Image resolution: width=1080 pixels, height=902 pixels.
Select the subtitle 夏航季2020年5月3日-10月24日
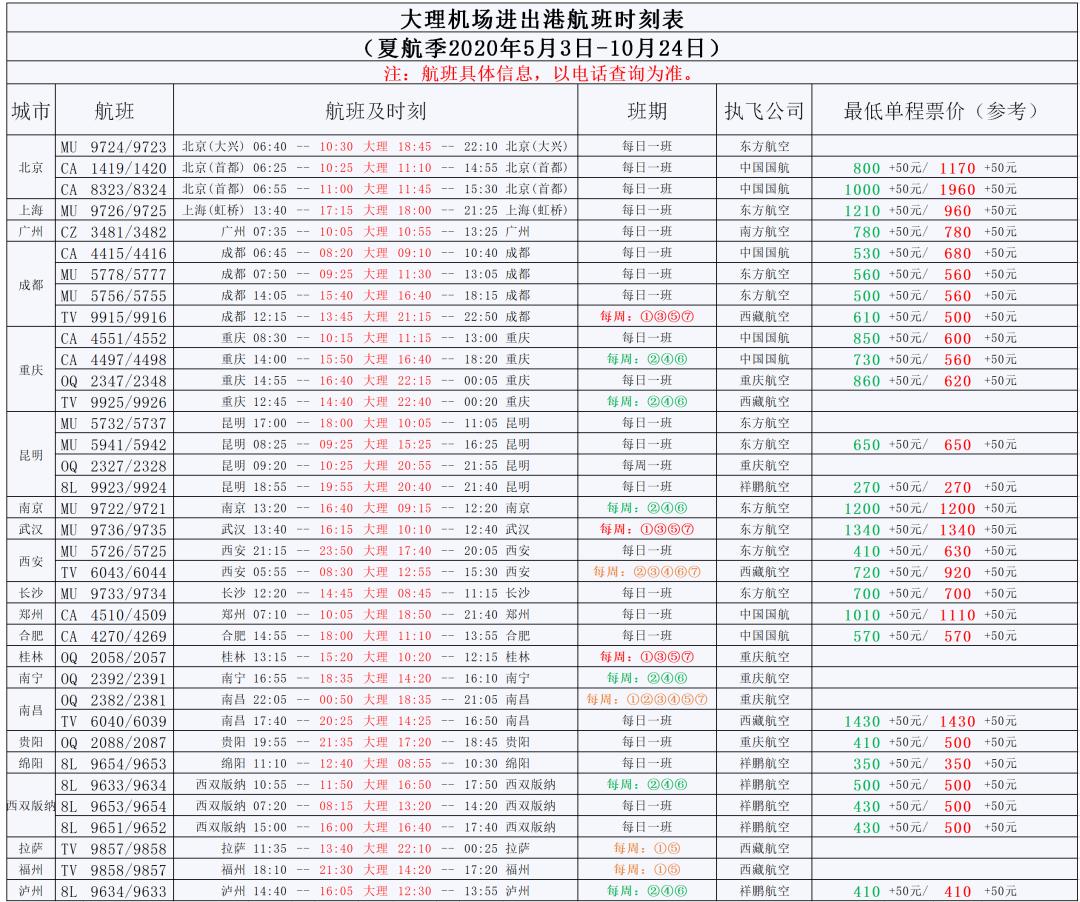tap(540, 47)
